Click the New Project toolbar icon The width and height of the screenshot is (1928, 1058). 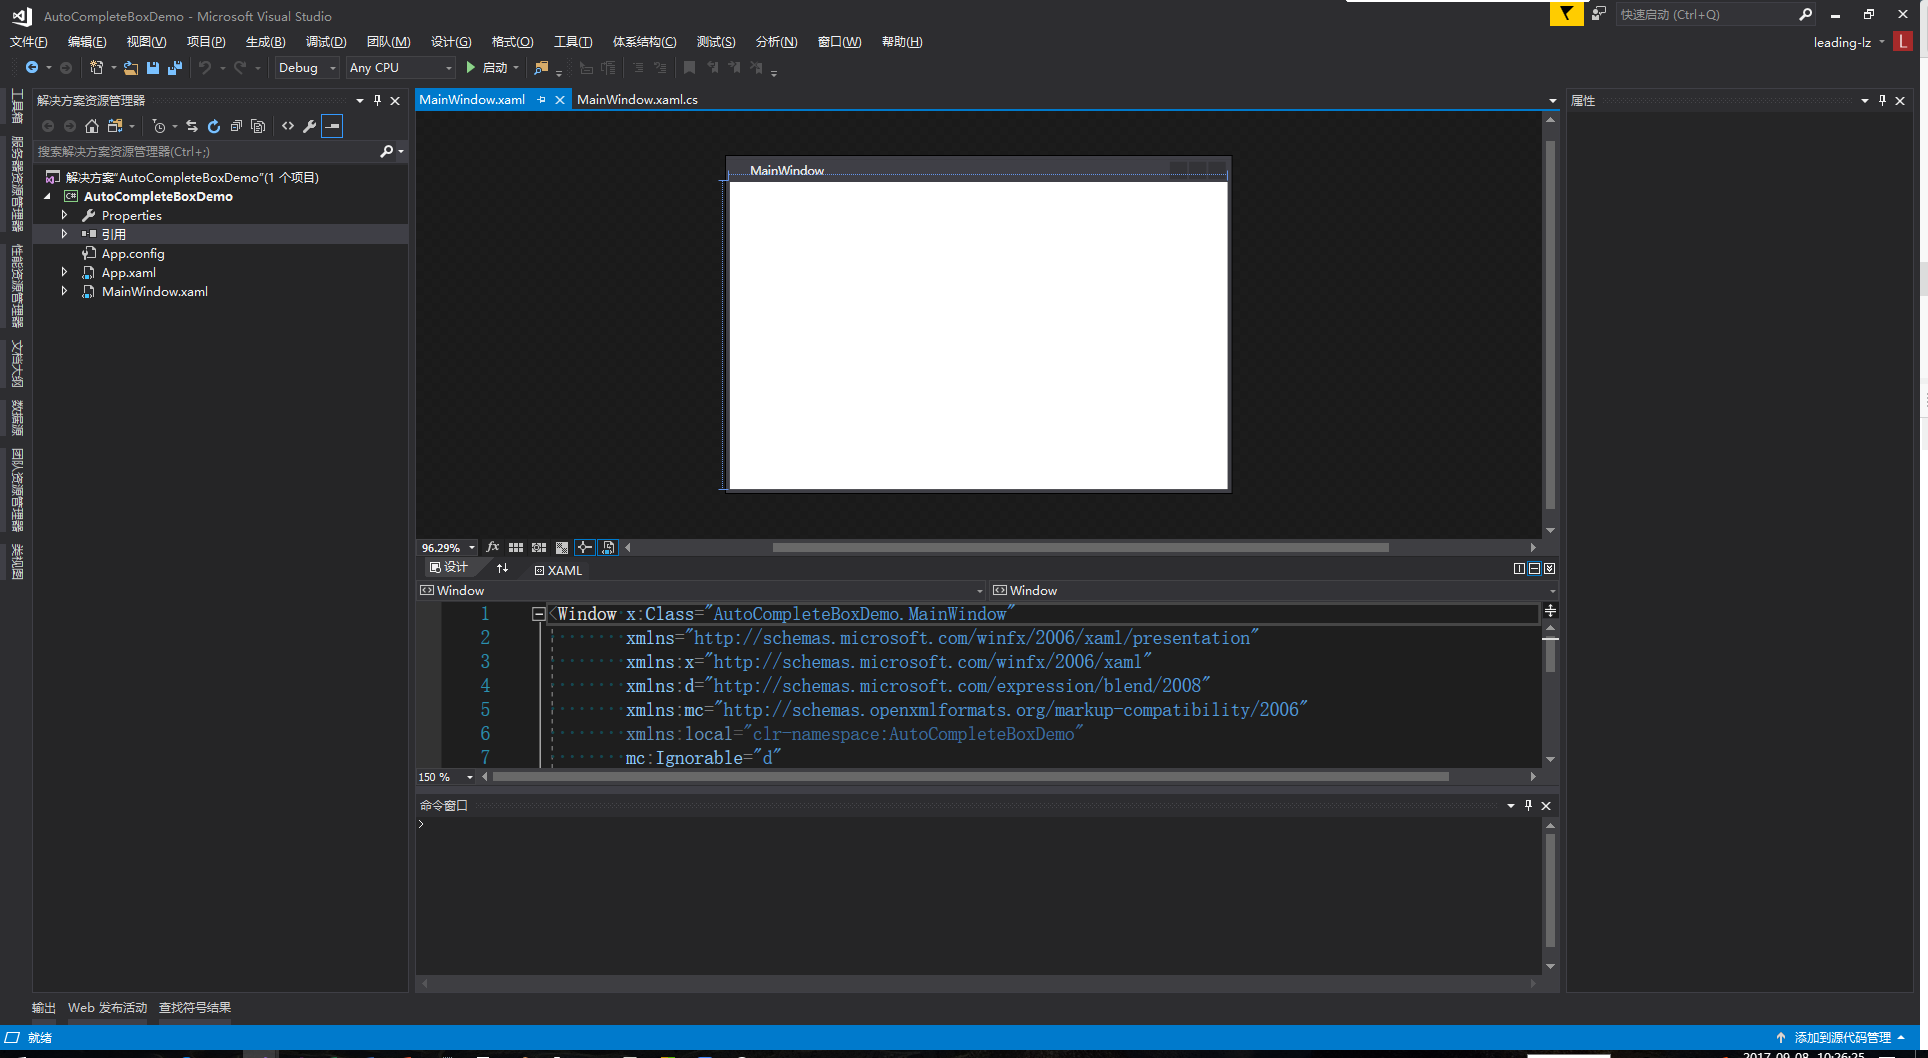click(x=96, y=68)
